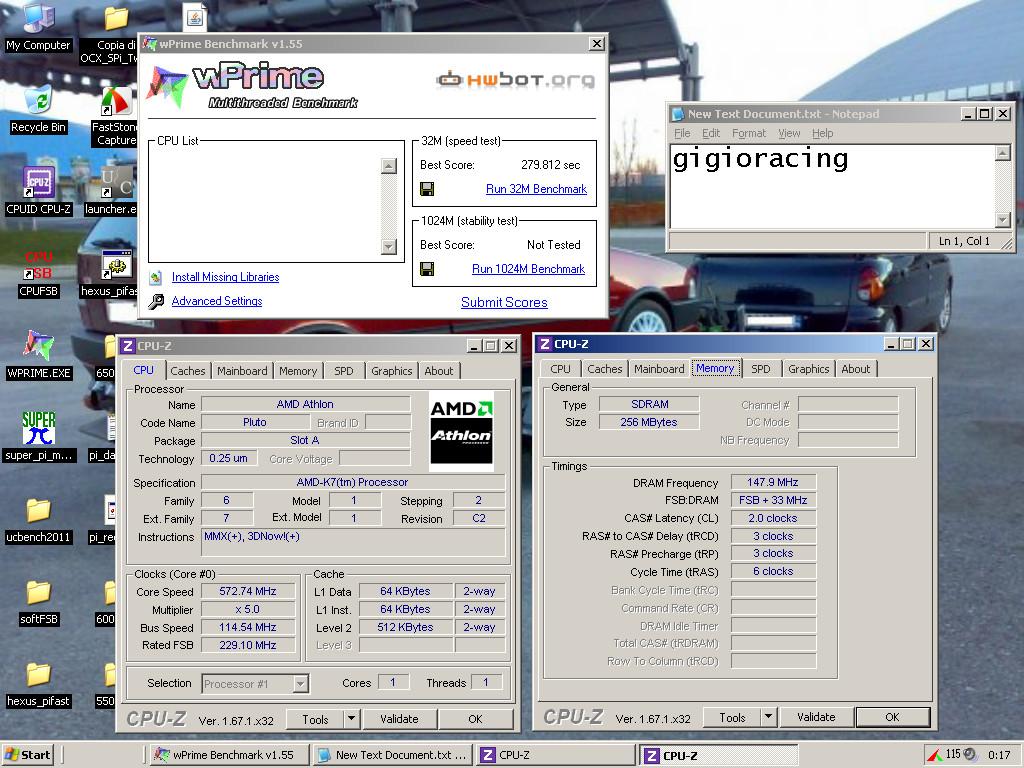This screenshot has height=768, width=1024.
Task: Click the save icon for 1024M score
Action: pyautogui.click(x=427, y=269)
